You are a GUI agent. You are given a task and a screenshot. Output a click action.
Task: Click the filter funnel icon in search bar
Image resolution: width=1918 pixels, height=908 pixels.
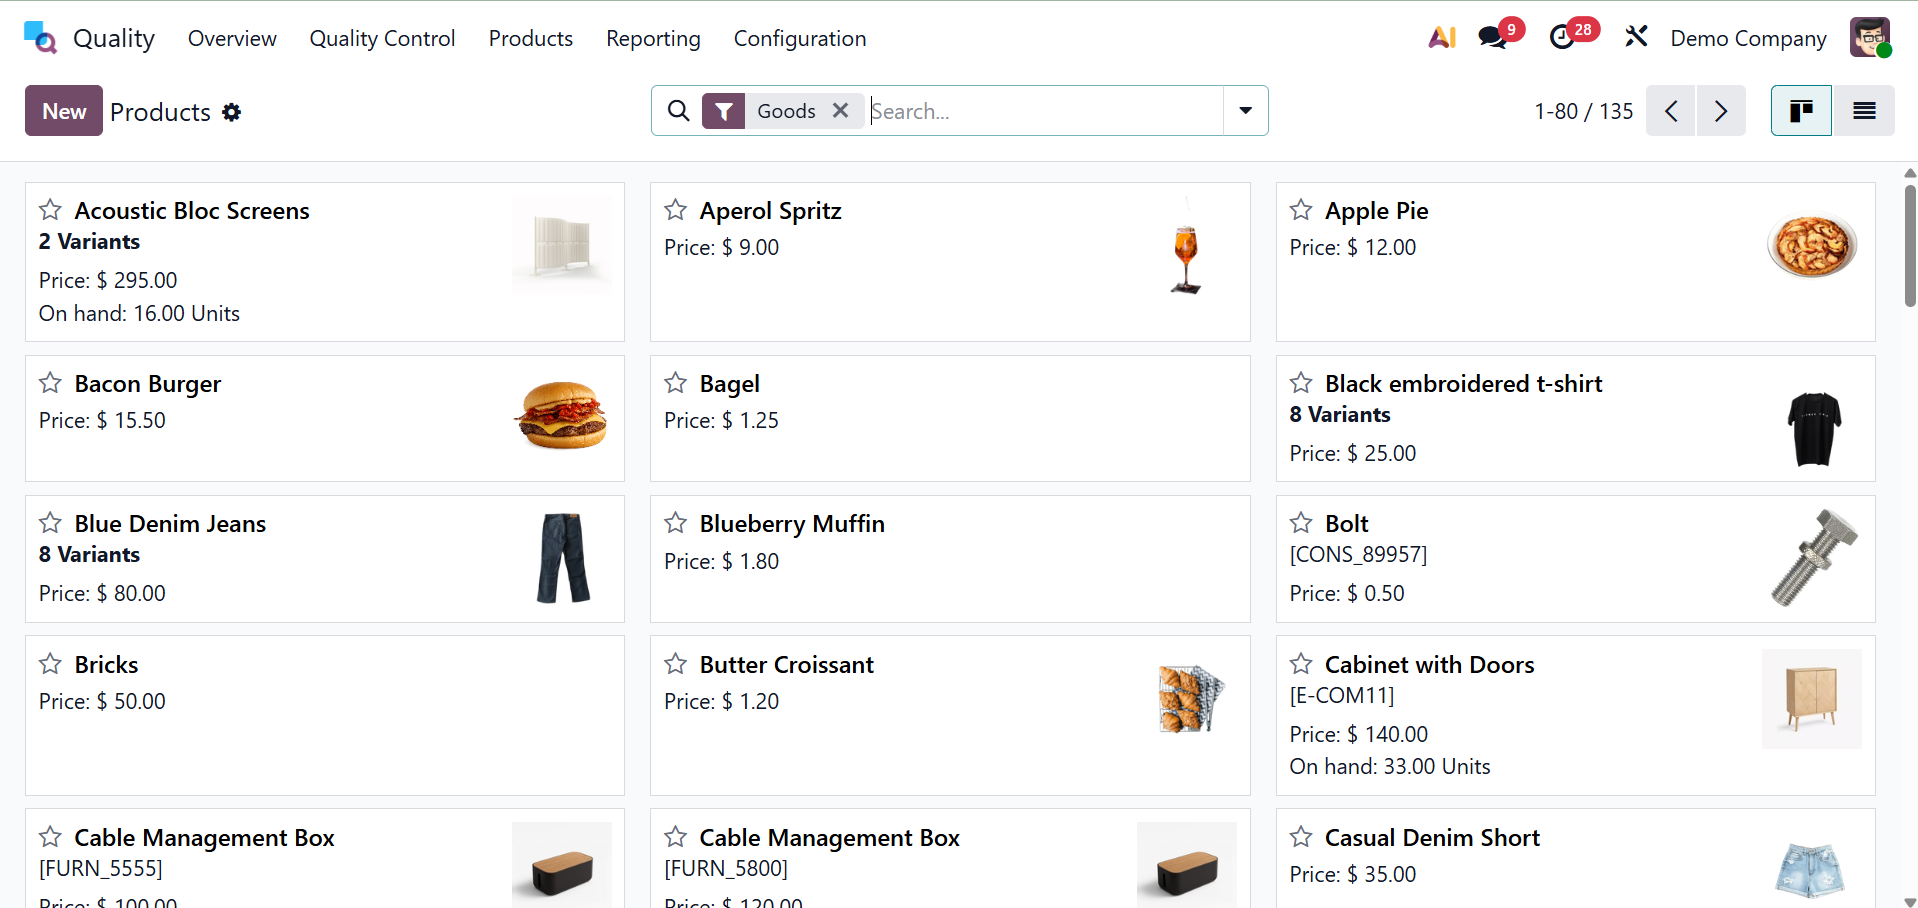click(x=724, y=110)
